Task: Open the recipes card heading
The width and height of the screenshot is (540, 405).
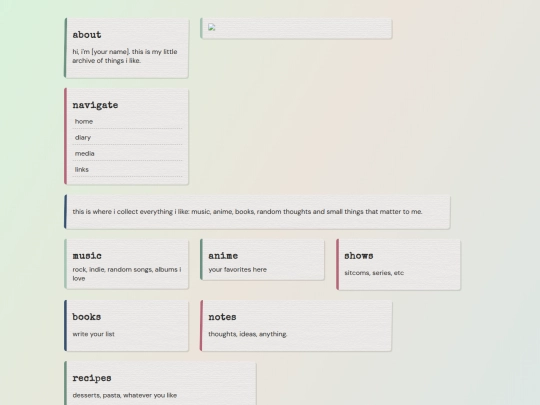Action: click(92, 378)
